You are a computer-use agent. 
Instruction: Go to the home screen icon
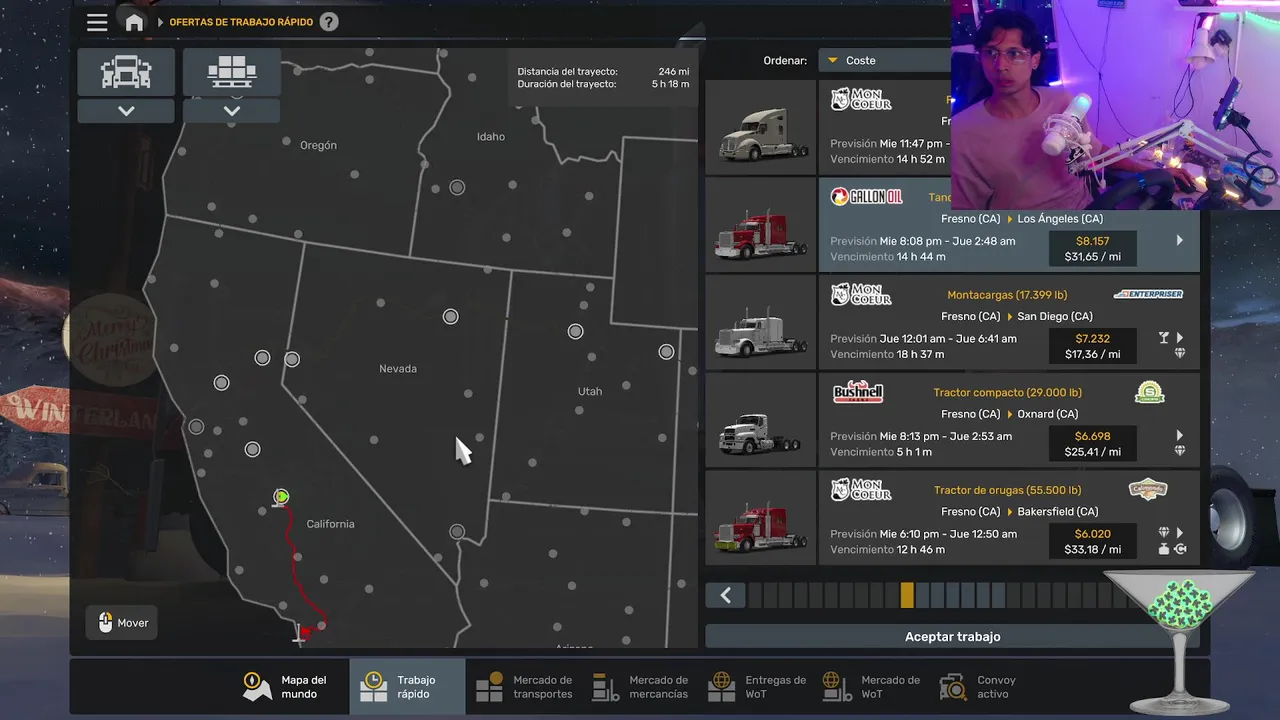[x=134, y=22]
